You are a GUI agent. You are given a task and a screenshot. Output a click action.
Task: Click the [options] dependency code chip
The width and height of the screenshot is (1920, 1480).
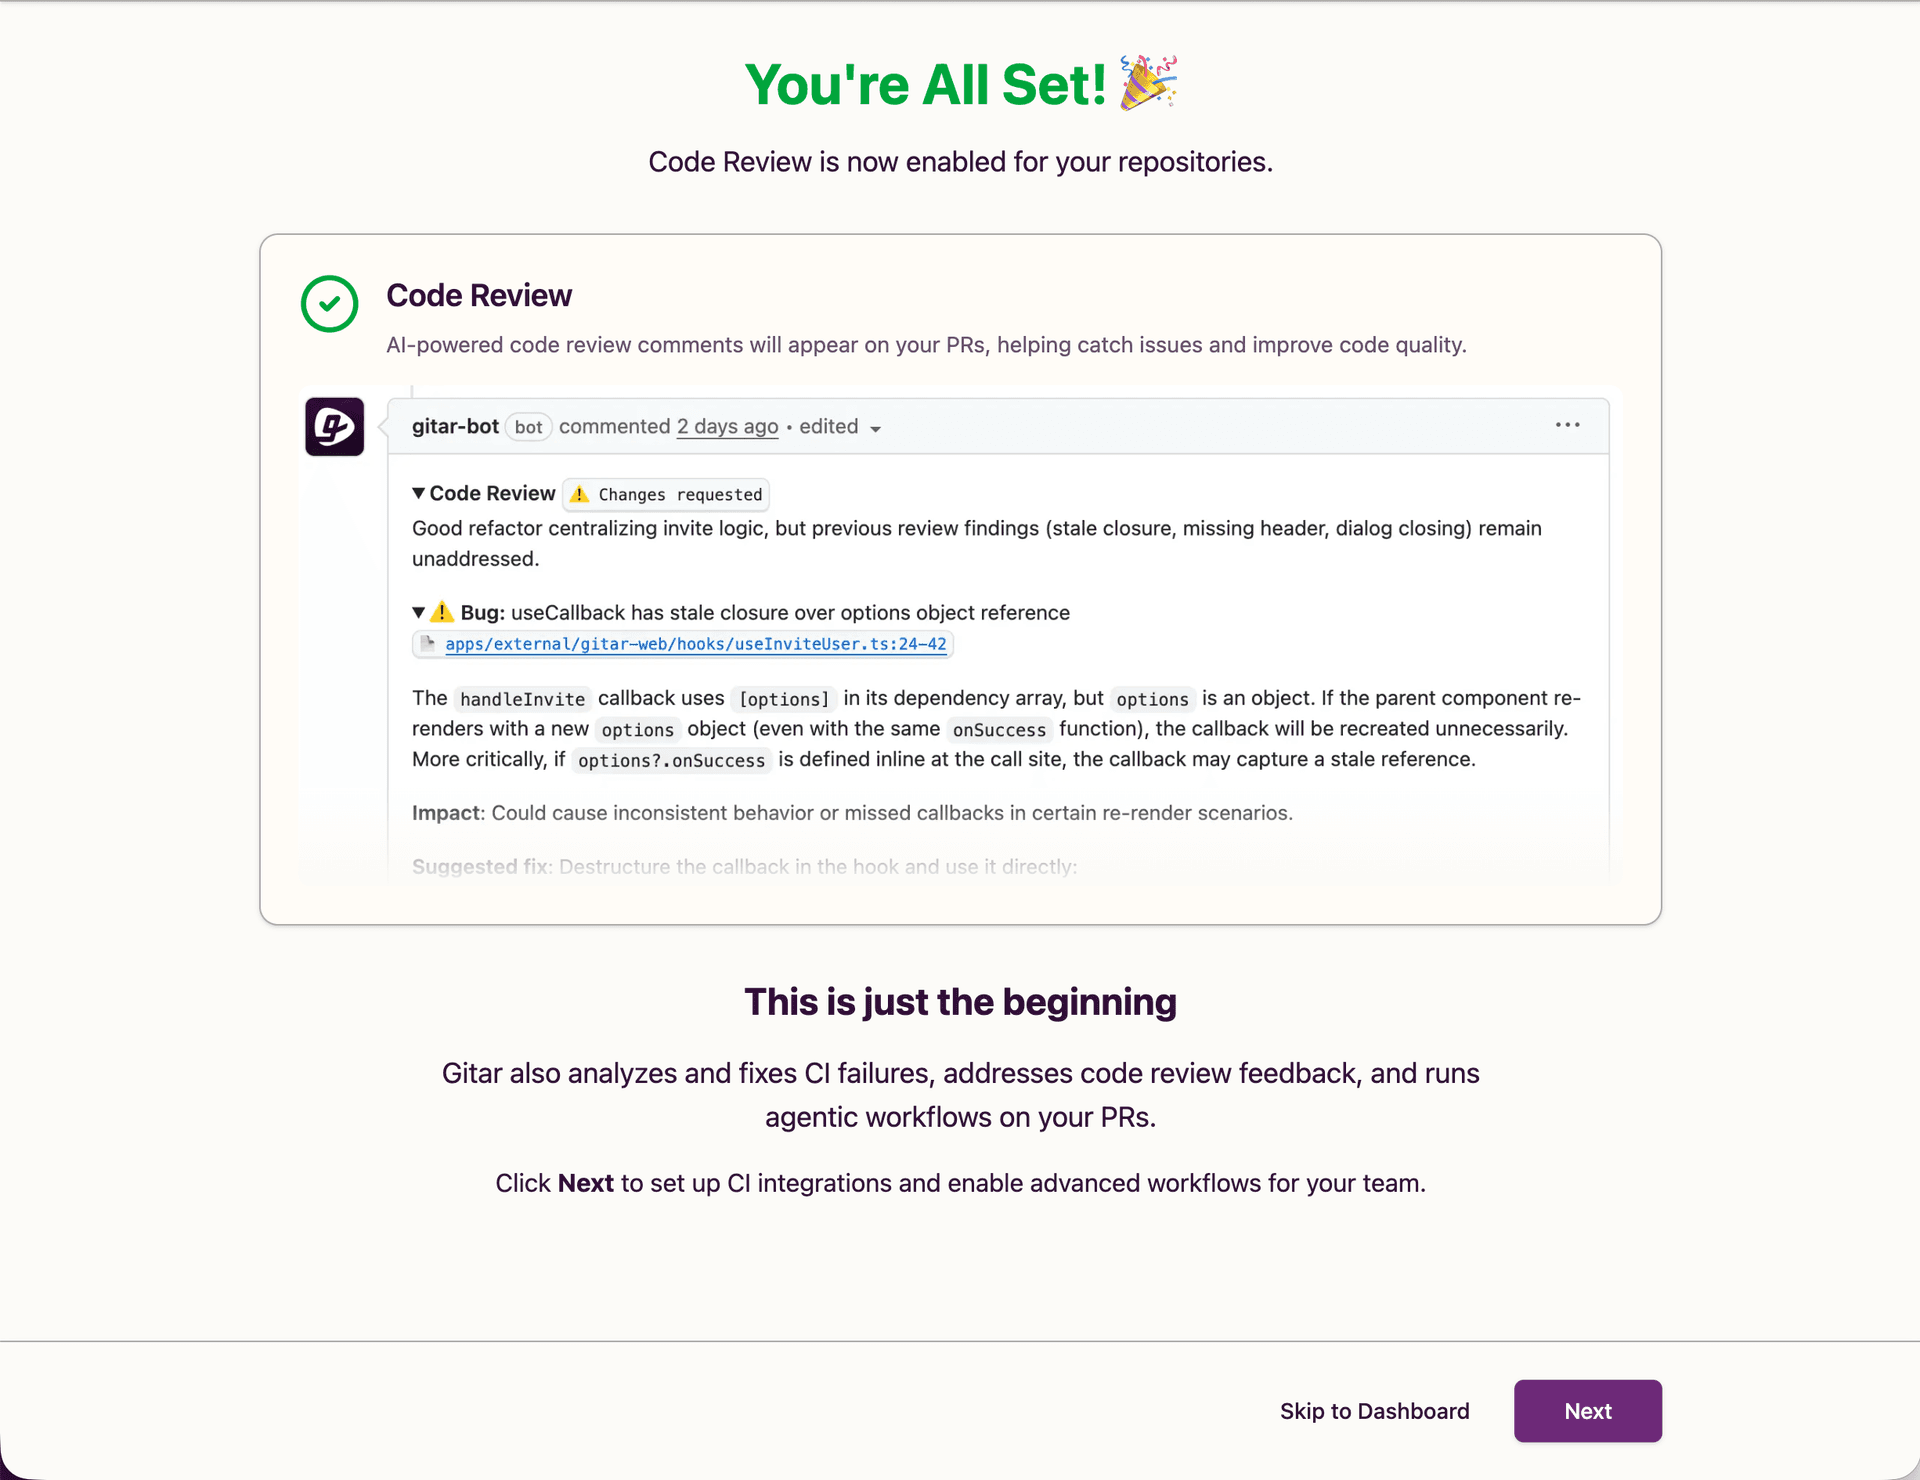point(784,698)
